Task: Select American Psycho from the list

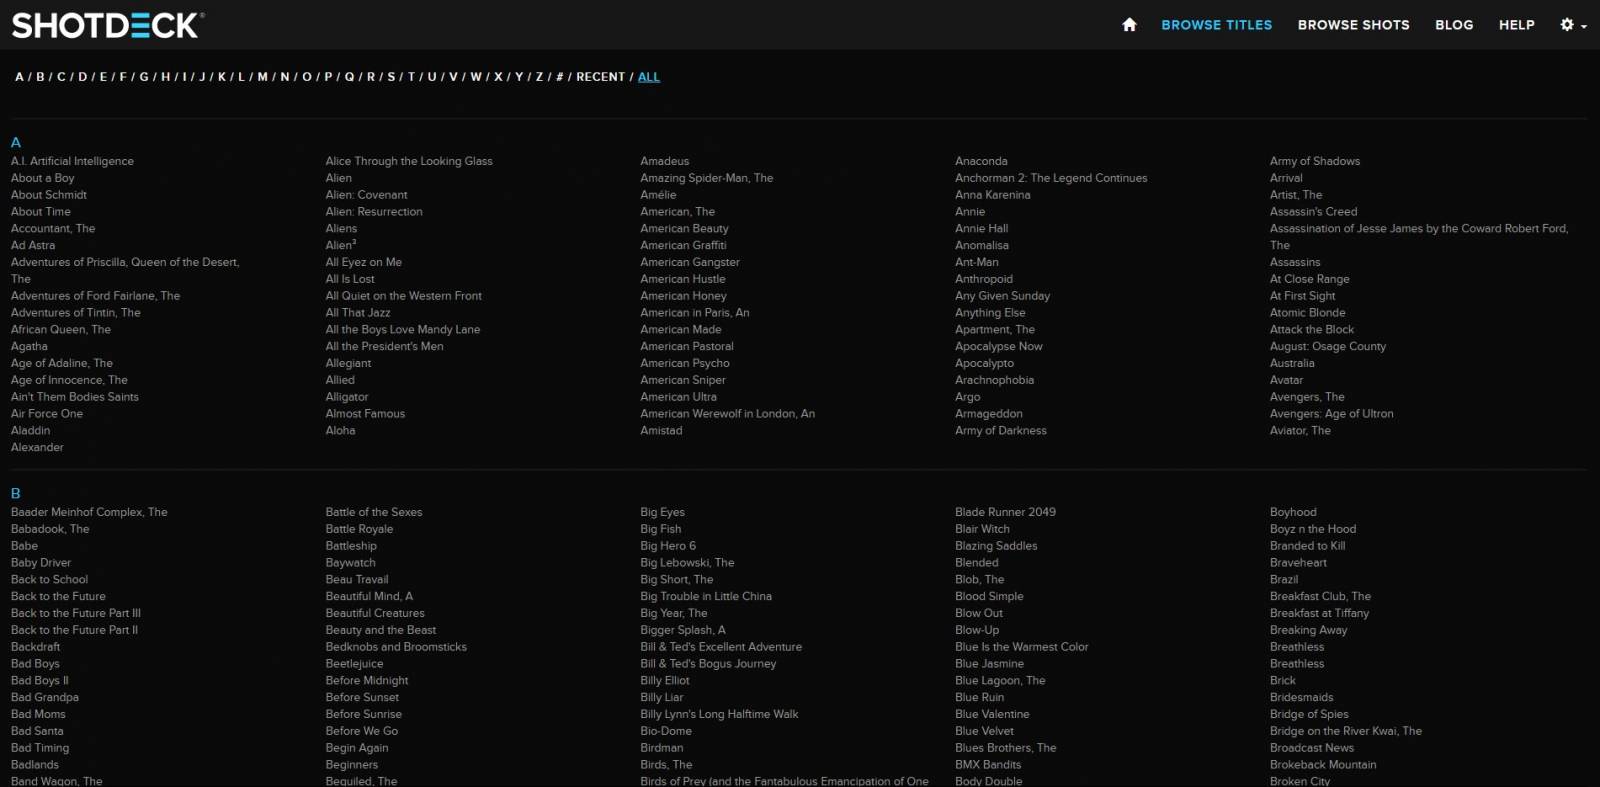Action: click(x=684, y=363)
